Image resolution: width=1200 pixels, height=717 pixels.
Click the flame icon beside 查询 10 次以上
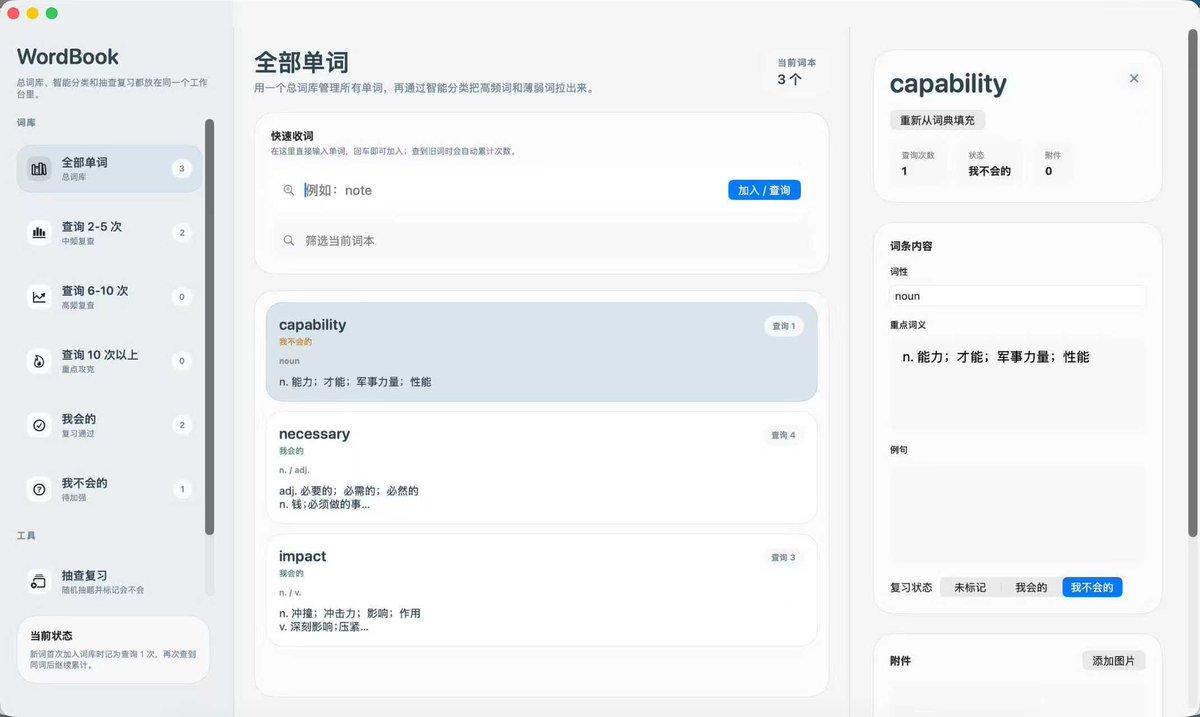pos(39,361)
